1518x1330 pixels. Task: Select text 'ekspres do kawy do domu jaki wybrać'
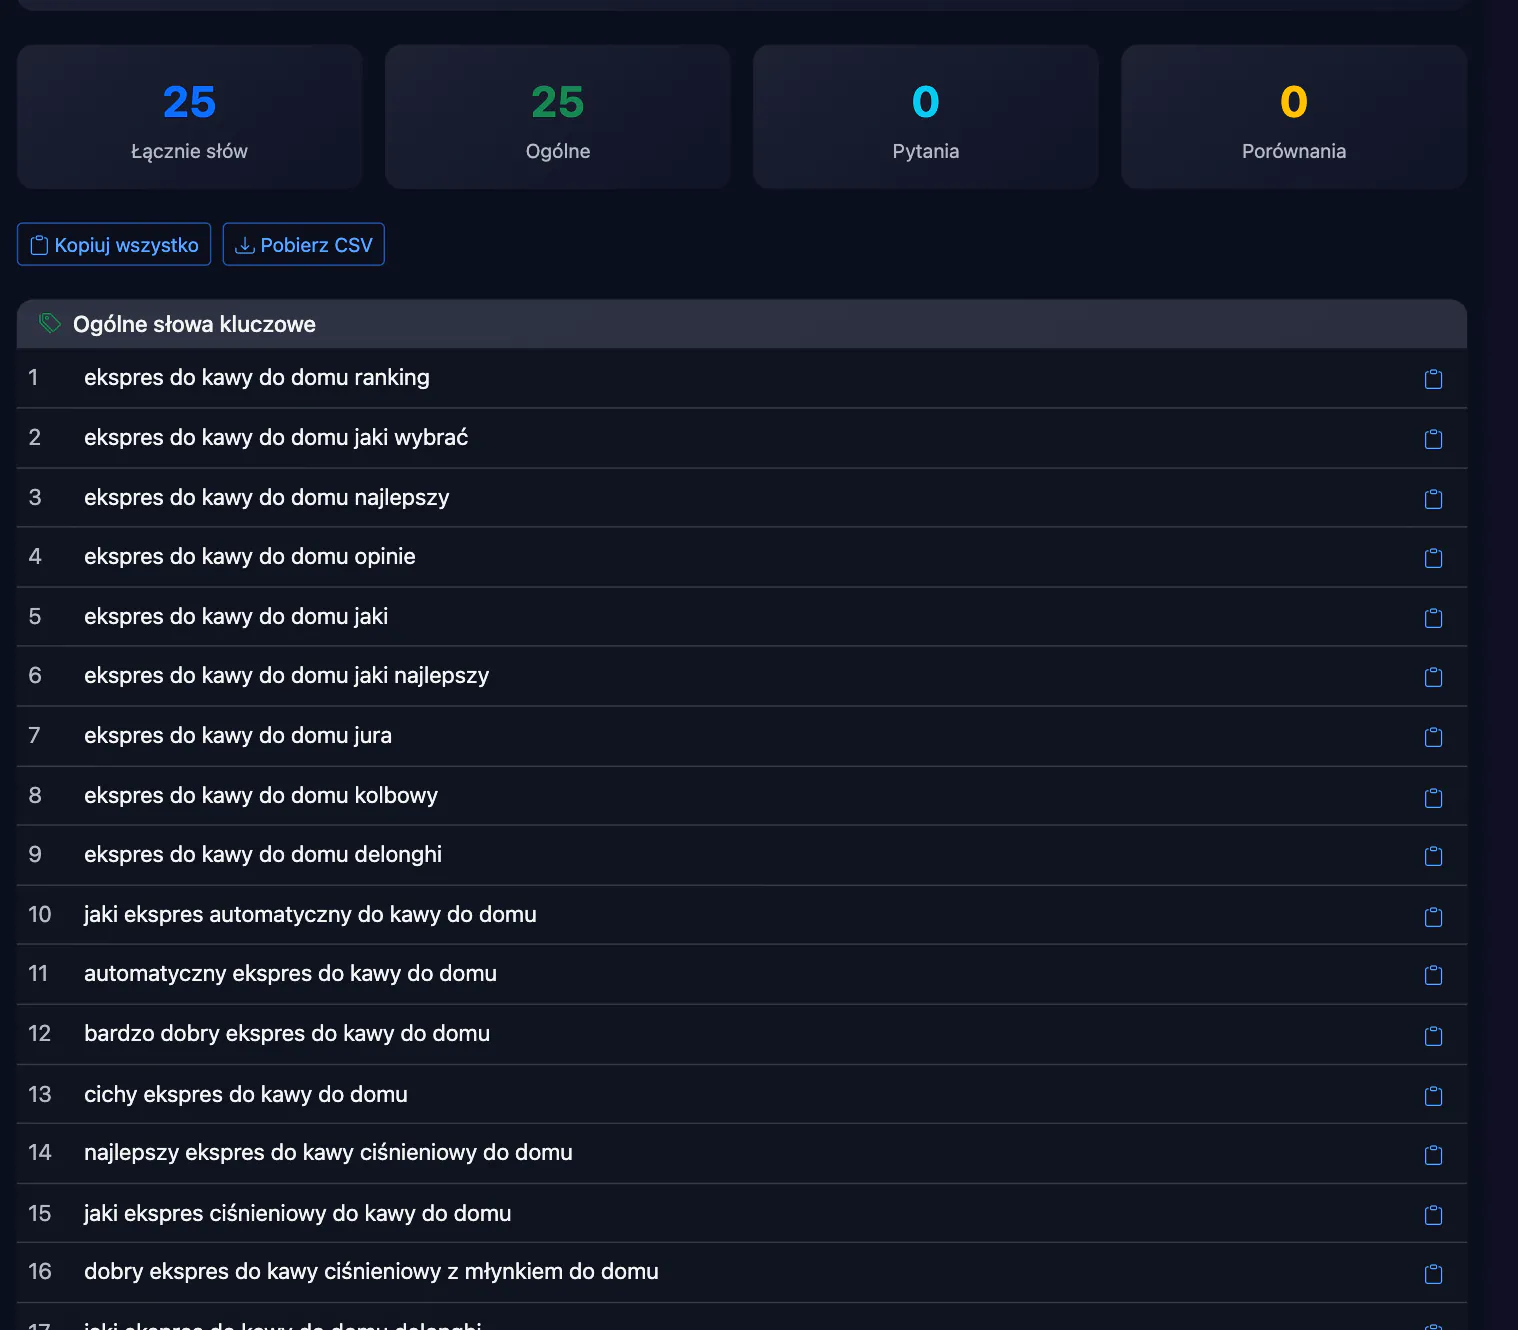tap(276, 438)
